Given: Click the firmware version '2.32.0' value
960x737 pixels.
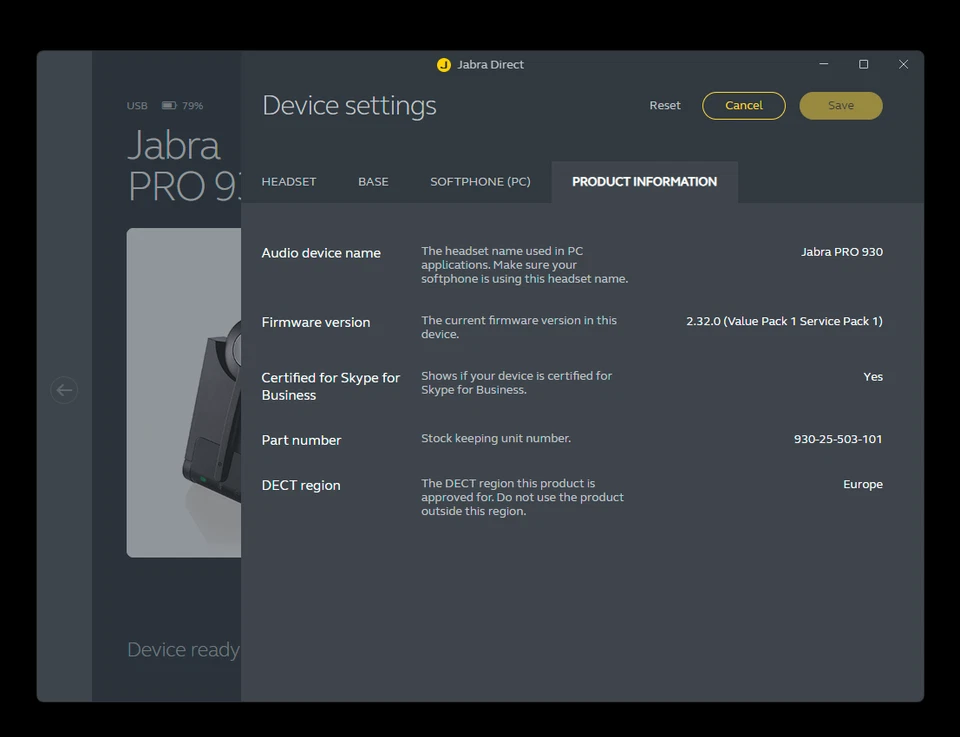Looking at the screenshot, I should pos(784,321).
